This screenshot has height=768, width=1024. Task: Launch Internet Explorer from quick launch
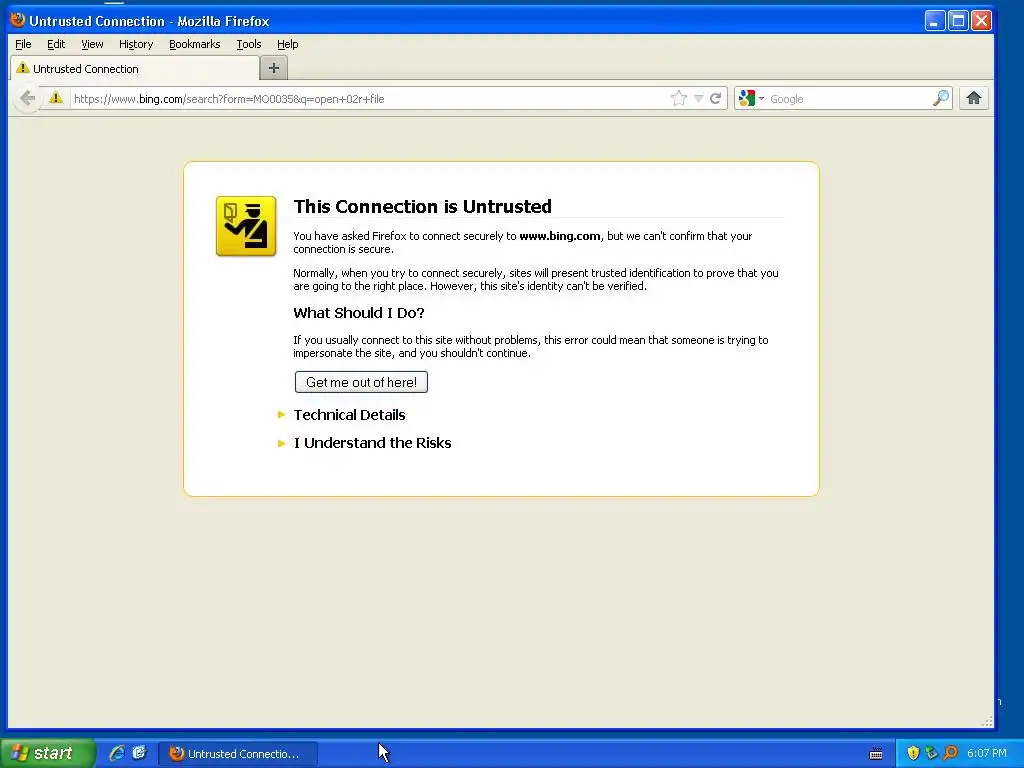(x=116, y=753)
